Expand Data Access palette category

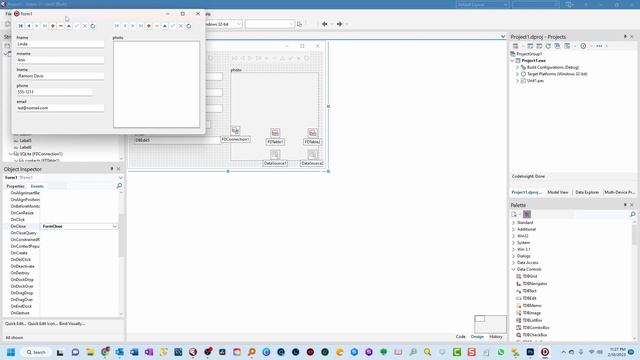coord(513,263)
